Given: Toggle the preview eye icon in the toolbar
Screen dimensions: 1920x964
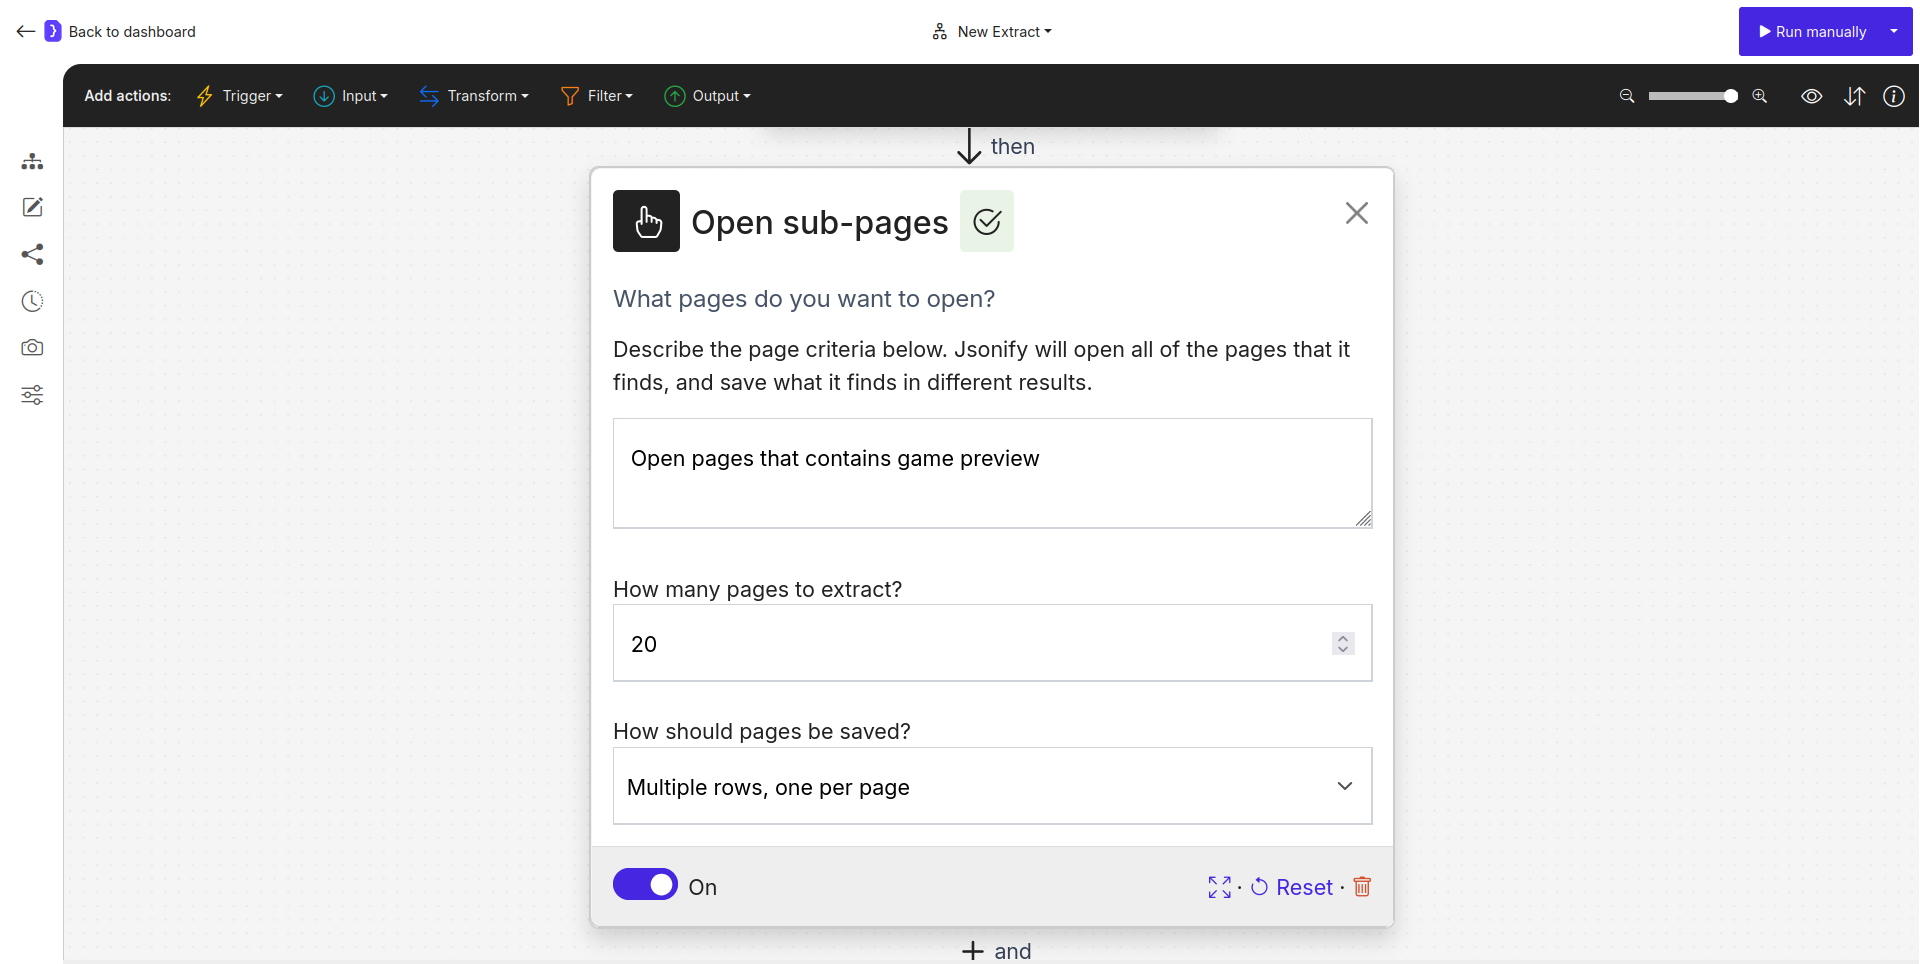Looking at the screenshot, I should [1812, 96].
